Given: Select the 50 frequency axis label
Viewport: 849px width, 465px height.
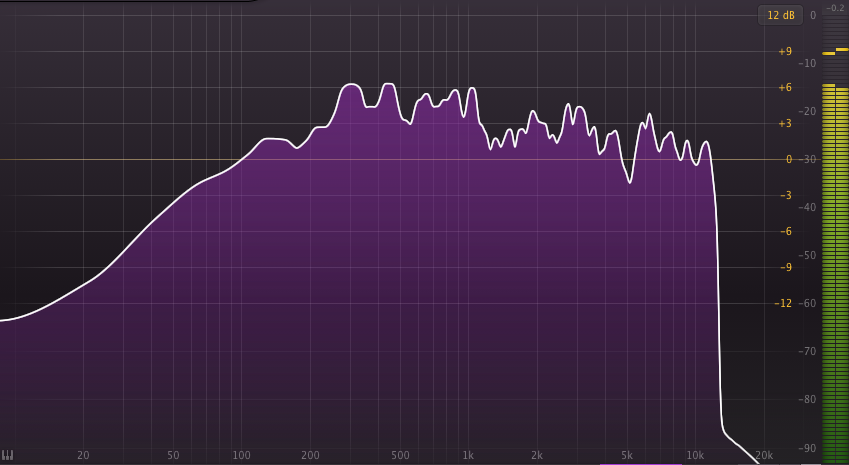Looking at the screenshot, I should coord(173,455).
